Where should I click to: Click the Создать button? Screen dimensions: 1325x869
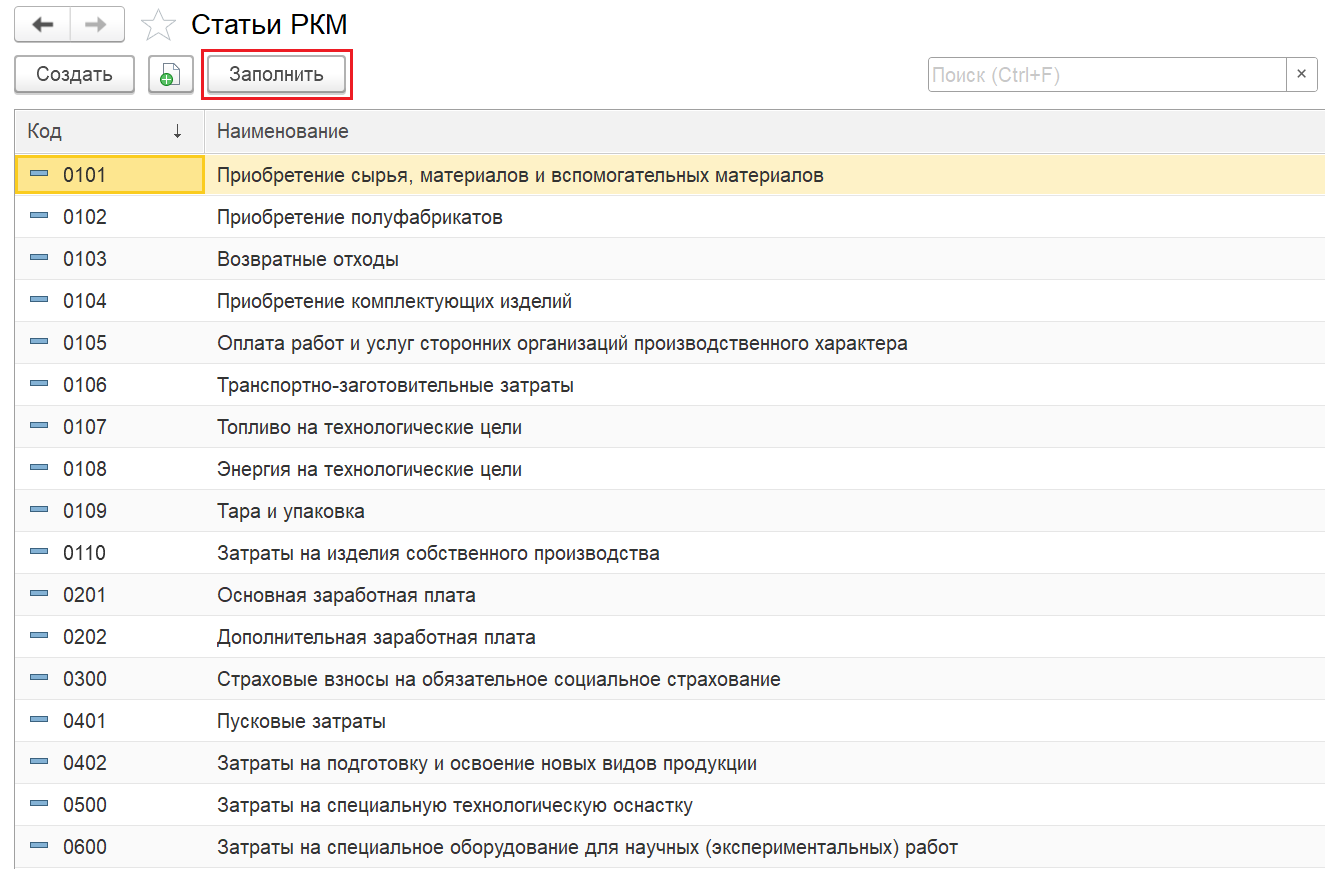click(74, 75)
